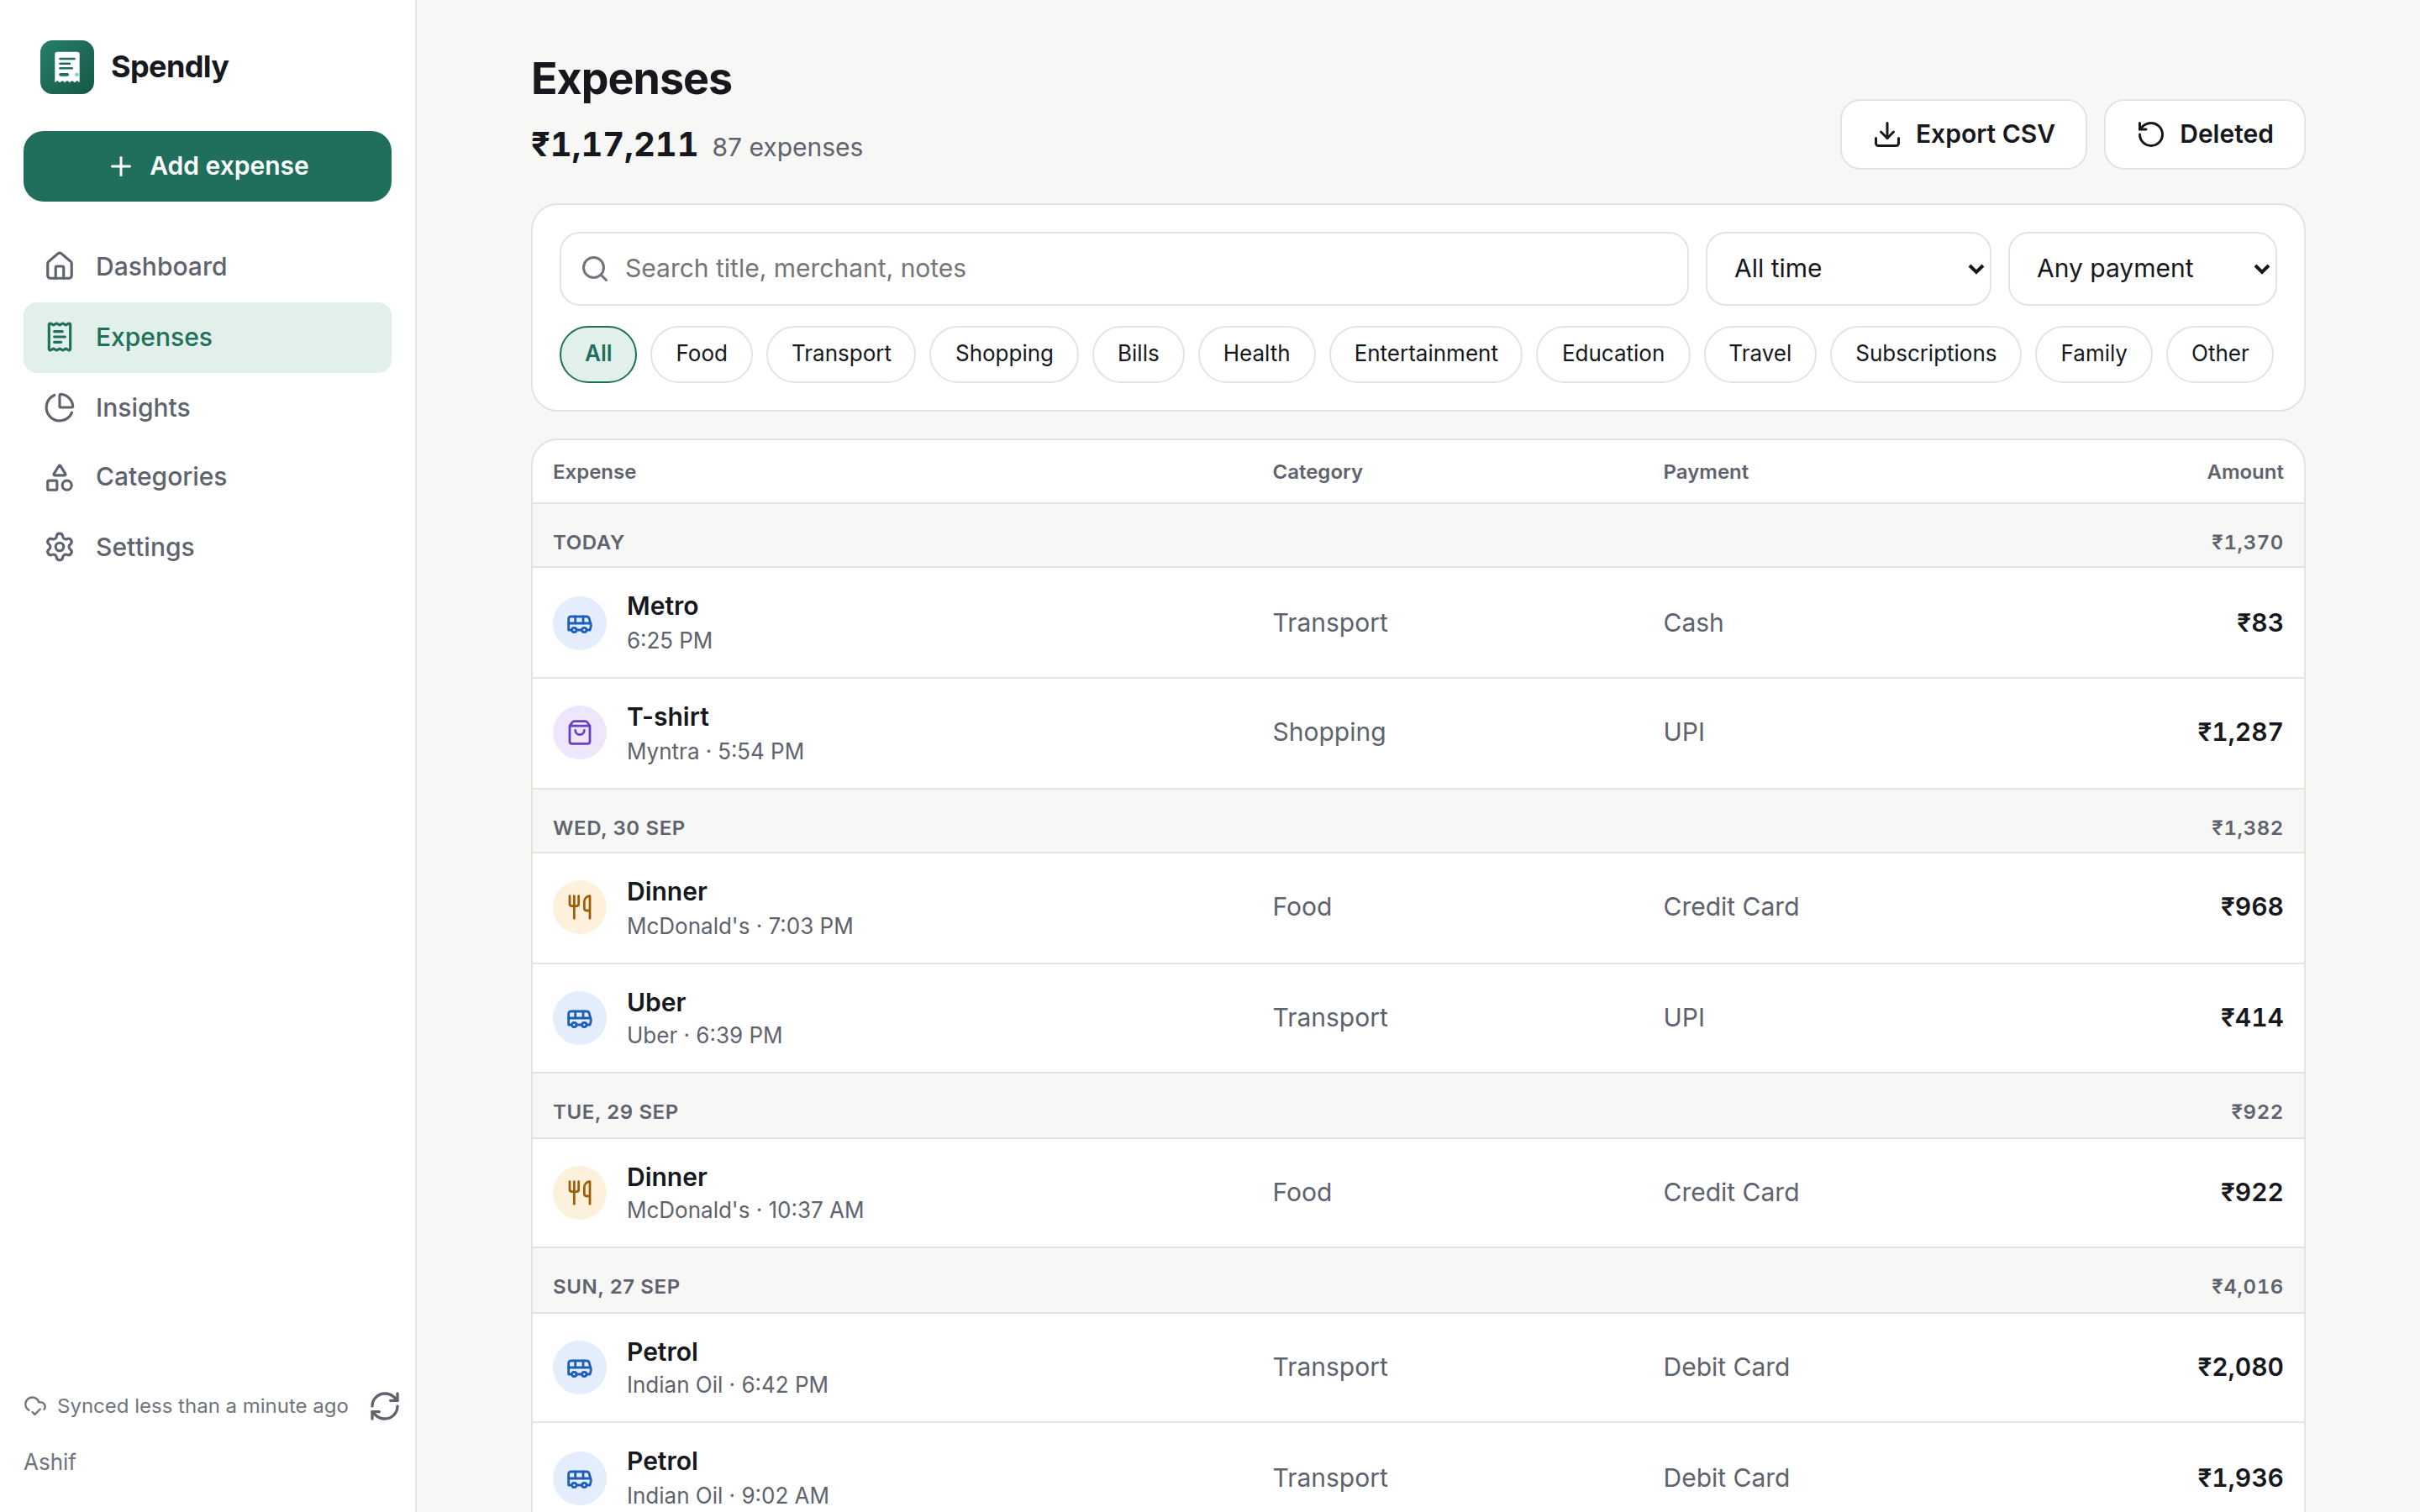Toggle the Bills filter chip
This screenshot has width=2420, height=1512.
(x=1138, y=354)
